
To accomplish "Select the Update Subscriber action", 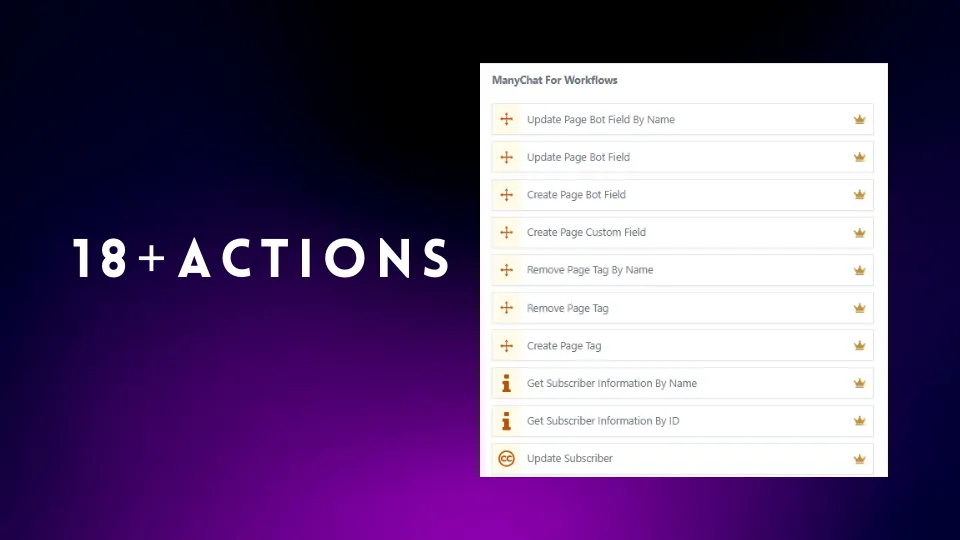I will 683,459.
